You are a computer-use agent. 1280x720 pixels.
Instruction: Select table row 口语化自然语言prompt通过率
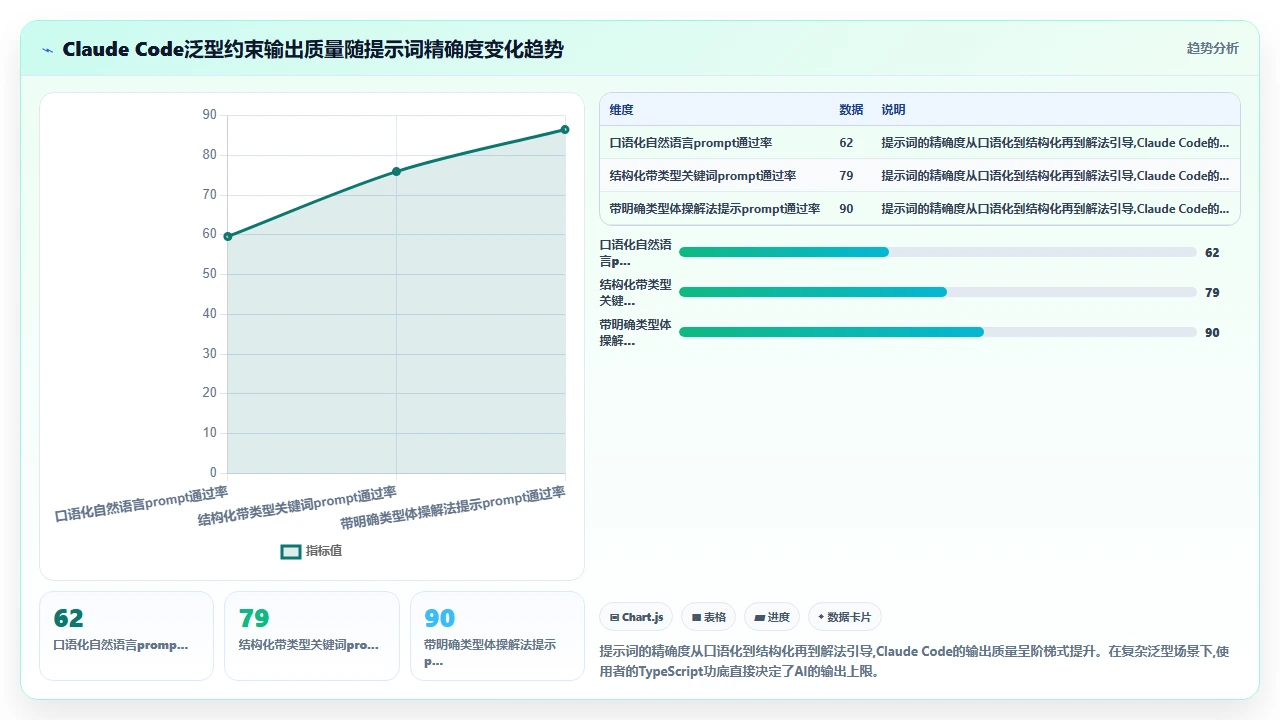(919, 143)
